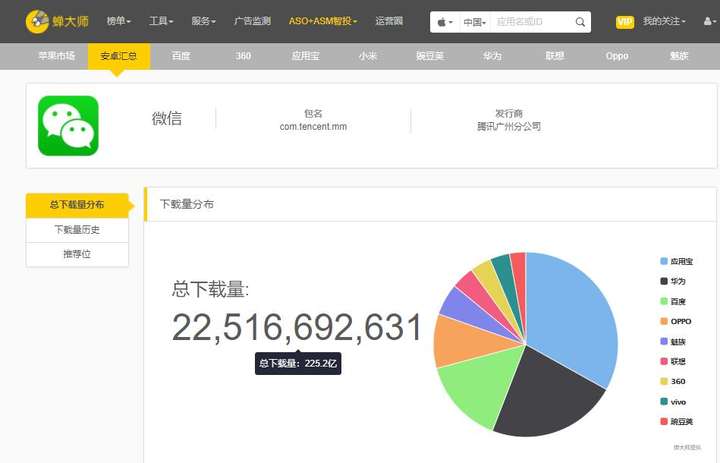Open the 榜单 menu

[x=118, y=21]
